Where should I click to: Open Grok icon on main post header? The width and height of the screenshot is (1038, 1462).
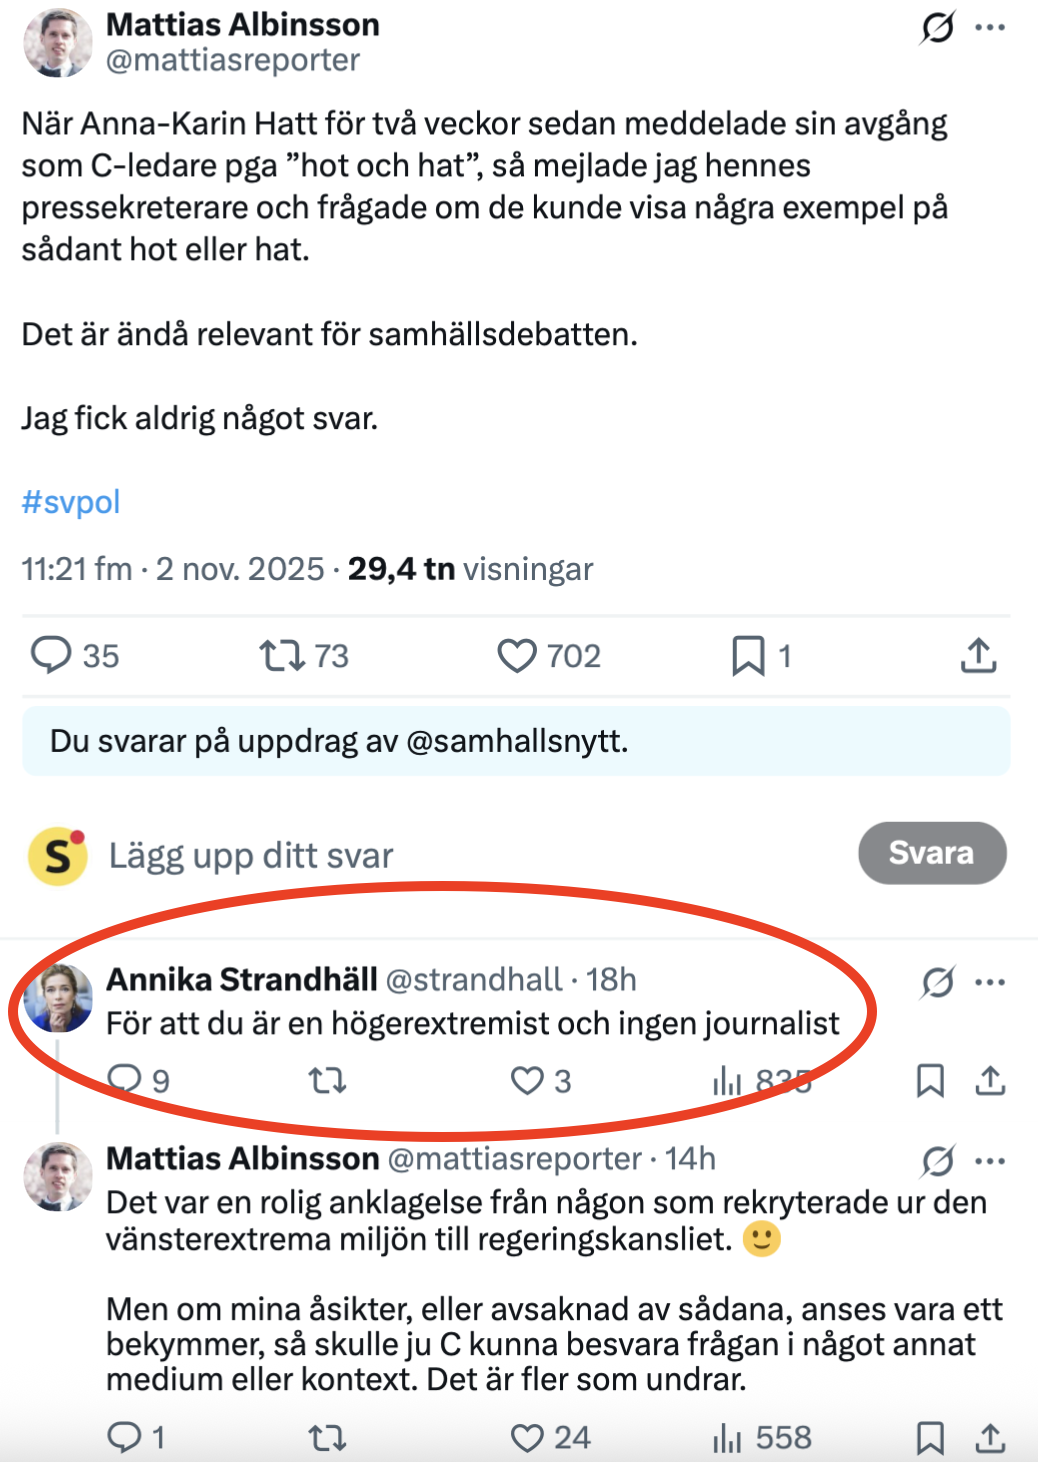tap(937, 27)
